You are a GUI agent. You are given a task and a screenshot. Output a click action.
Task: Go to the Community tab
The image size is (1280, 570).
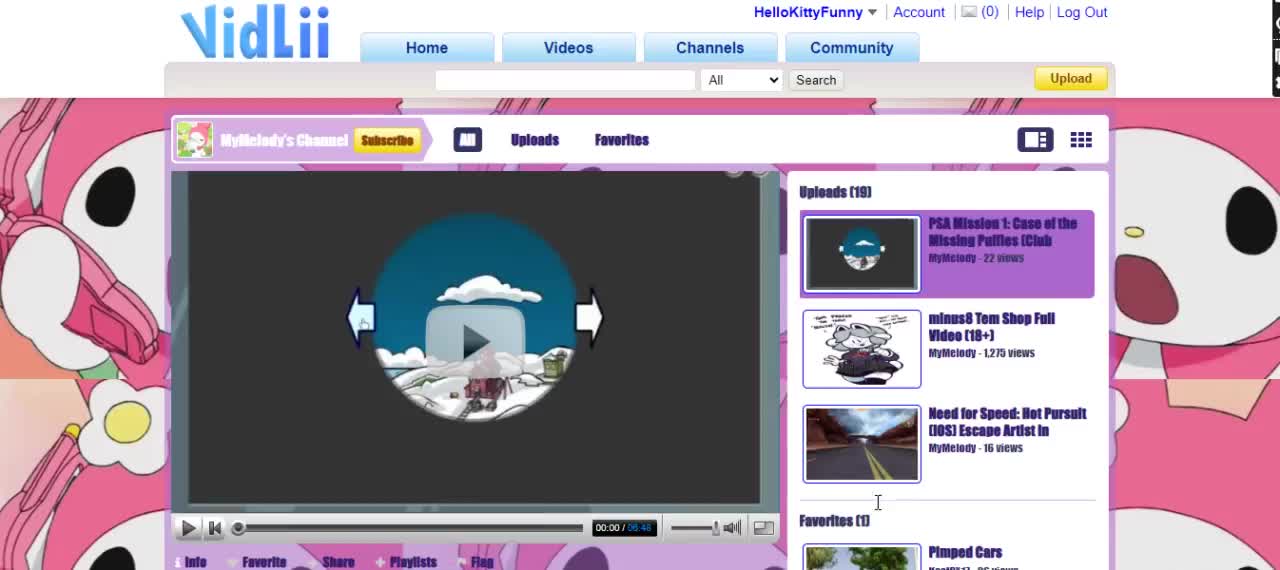852,48
